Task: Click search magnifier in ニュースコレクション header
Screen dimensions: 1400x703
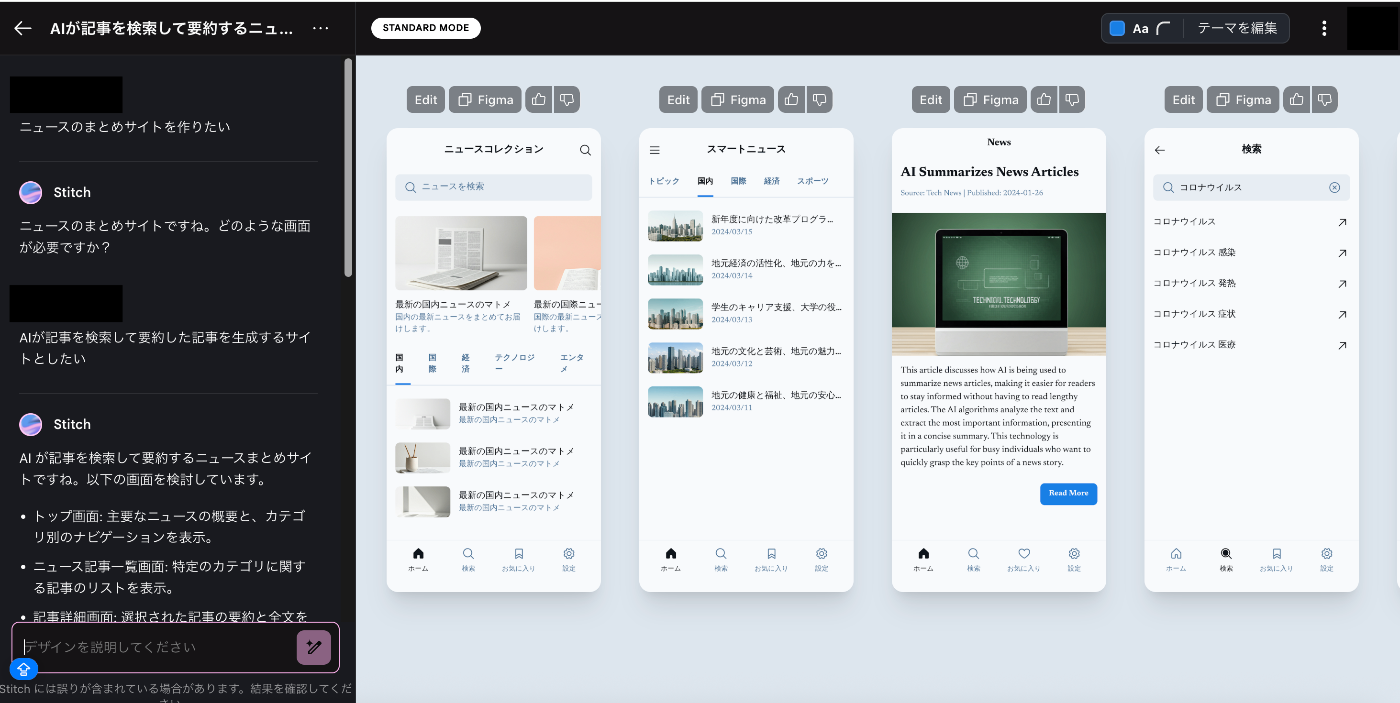Action: click(x=585, y=150)
